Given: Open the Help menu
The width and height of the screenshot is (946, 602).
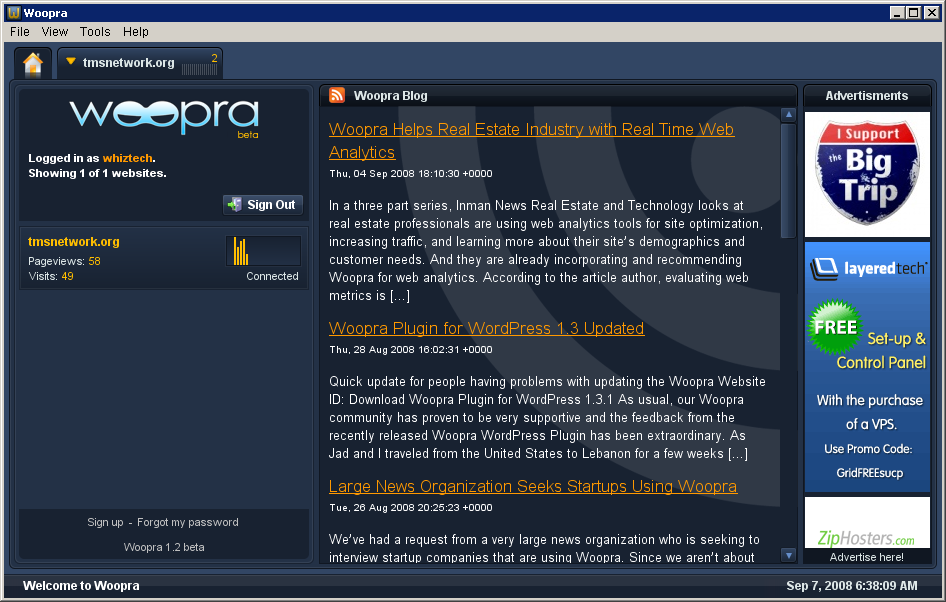Looking at the screenshot, I should point(136,31).
